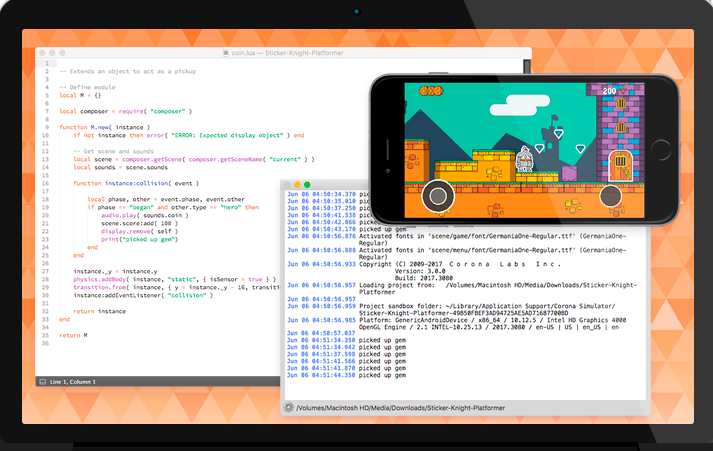
Task: Tap the arched wooden door on the tower
Action: [621, 166]
